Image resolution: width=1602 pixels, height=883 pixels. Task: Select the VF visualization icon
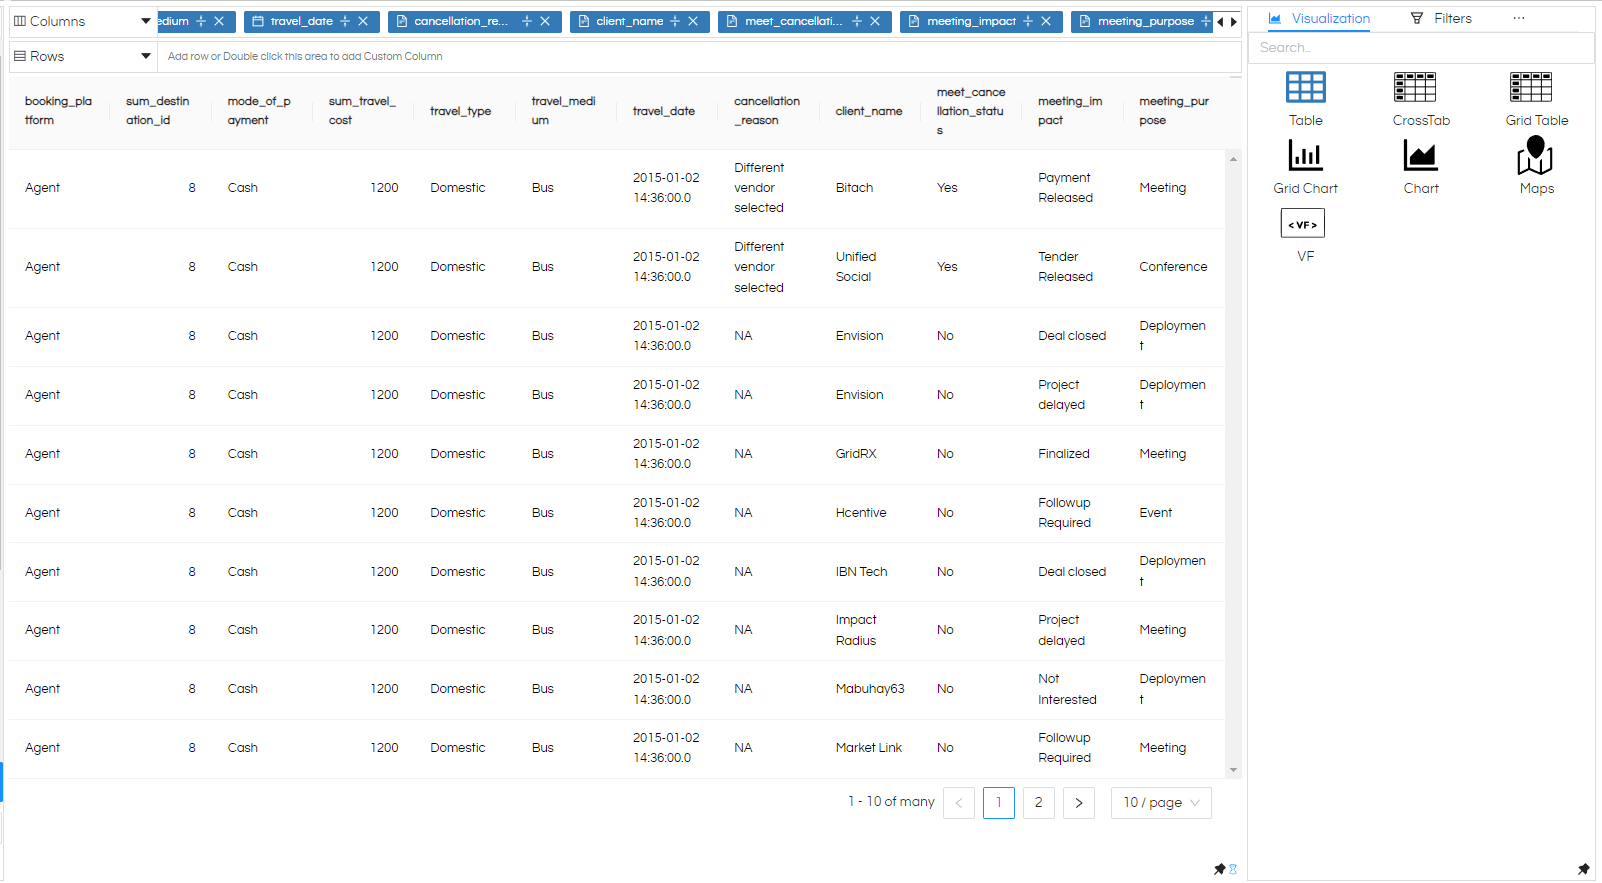pyautogui.click(x=1303, y=223)
